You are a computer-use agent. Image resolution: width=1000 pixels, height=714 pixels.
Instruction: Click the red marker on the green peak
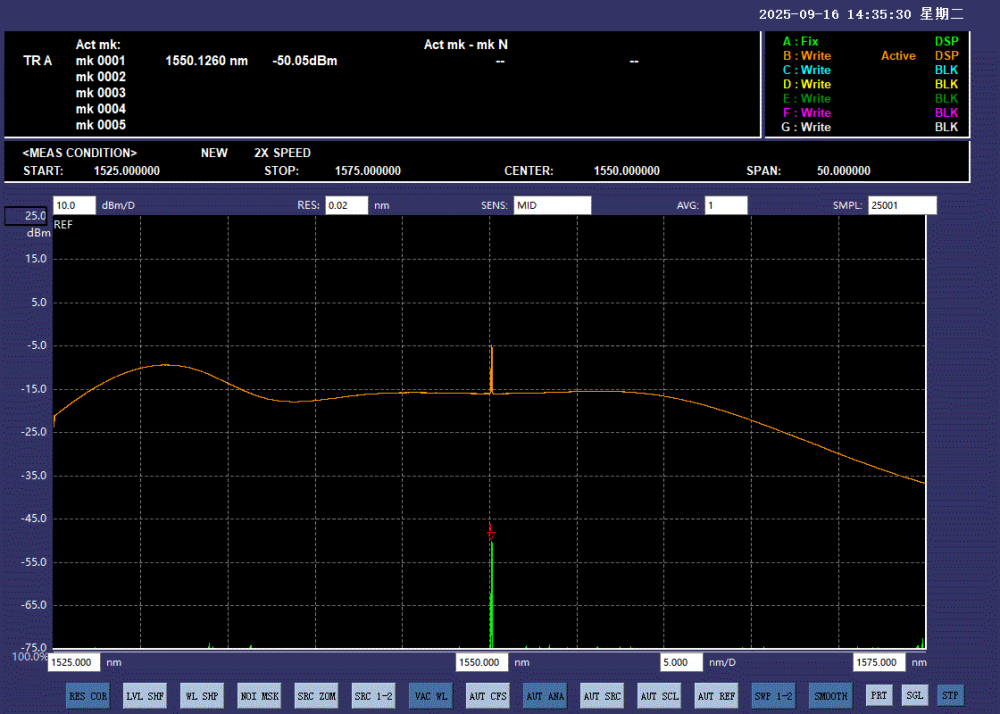[491, 534]
